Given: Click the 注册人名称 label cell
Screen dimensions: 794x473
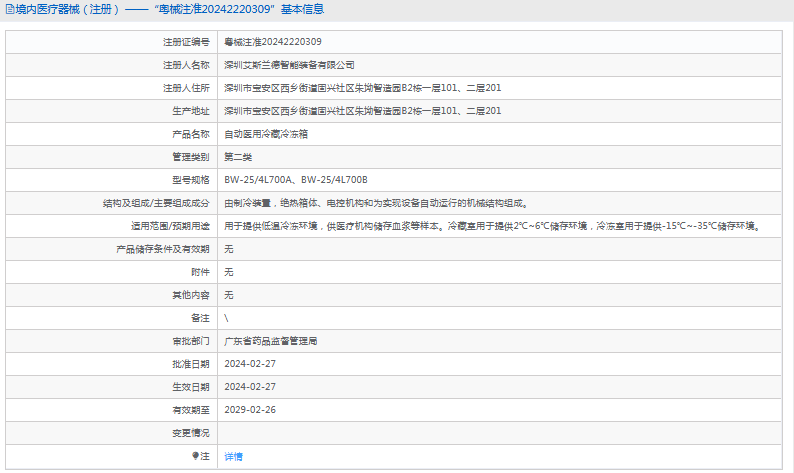Looking at the screenshot, I should click(111, 65).
